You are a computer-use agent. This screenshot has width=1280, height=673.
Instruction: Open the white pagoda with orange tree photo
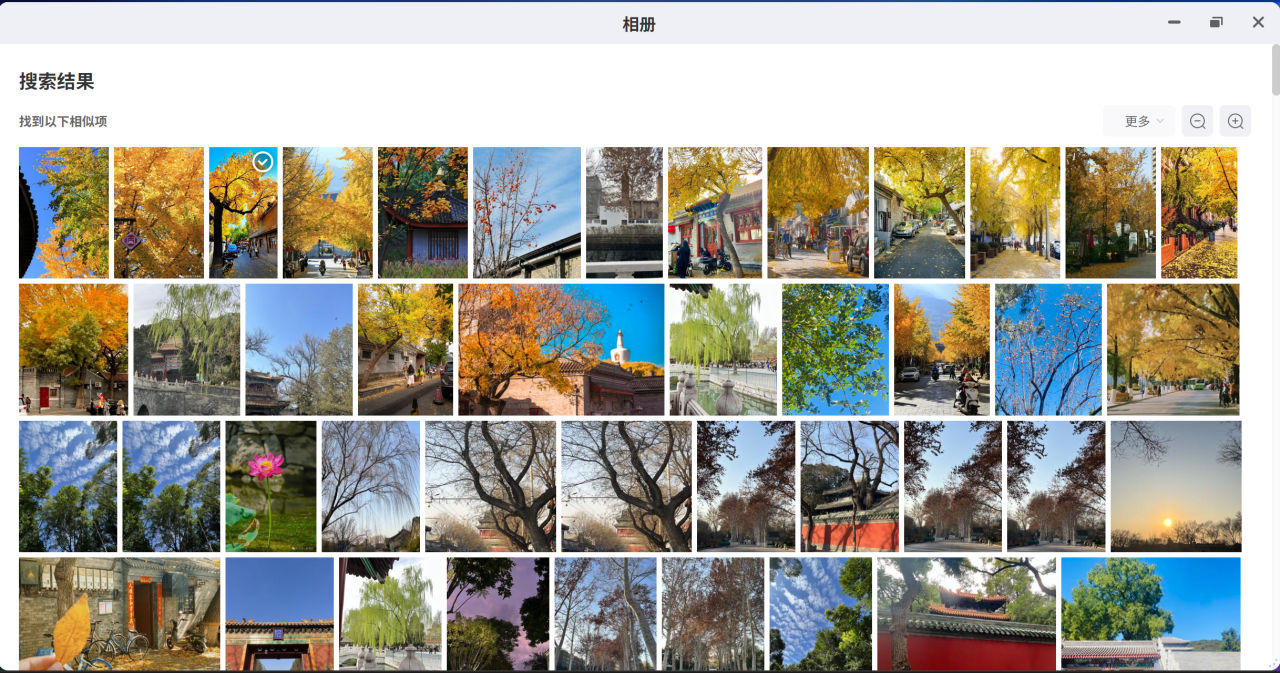pos(561,349)
